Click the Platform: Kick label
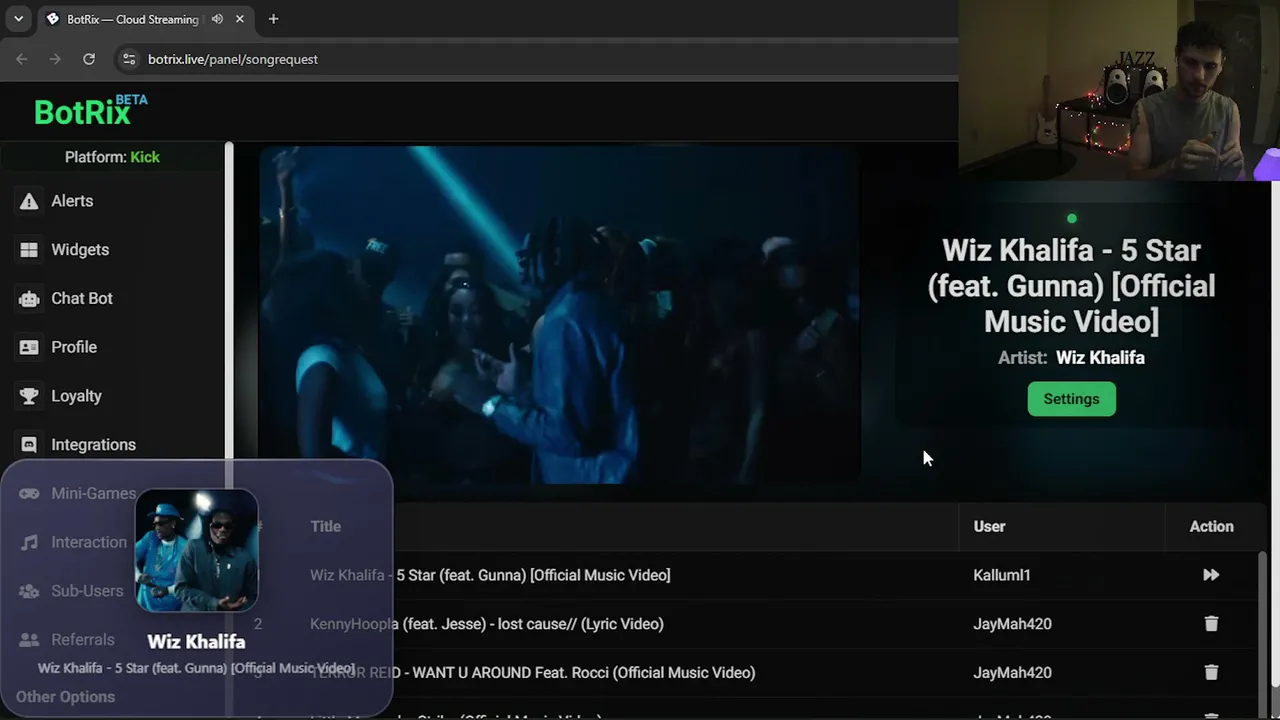The image size is (1280, 720). pos(112,157)
